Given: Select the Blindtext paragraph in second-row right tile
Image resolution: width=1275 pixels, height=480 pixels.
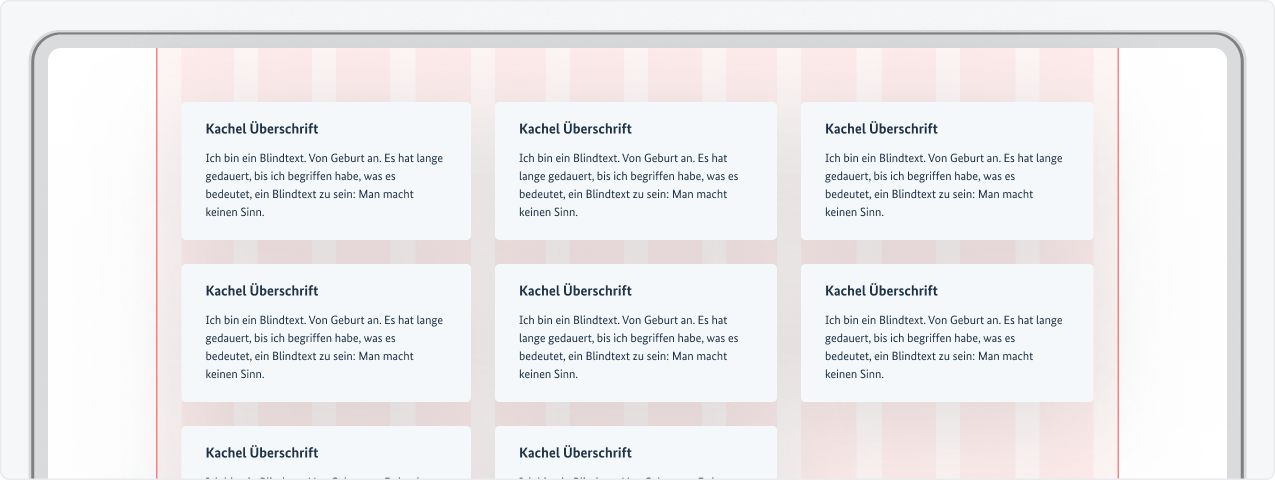Looking at the screenshot, I should point(943,347).
